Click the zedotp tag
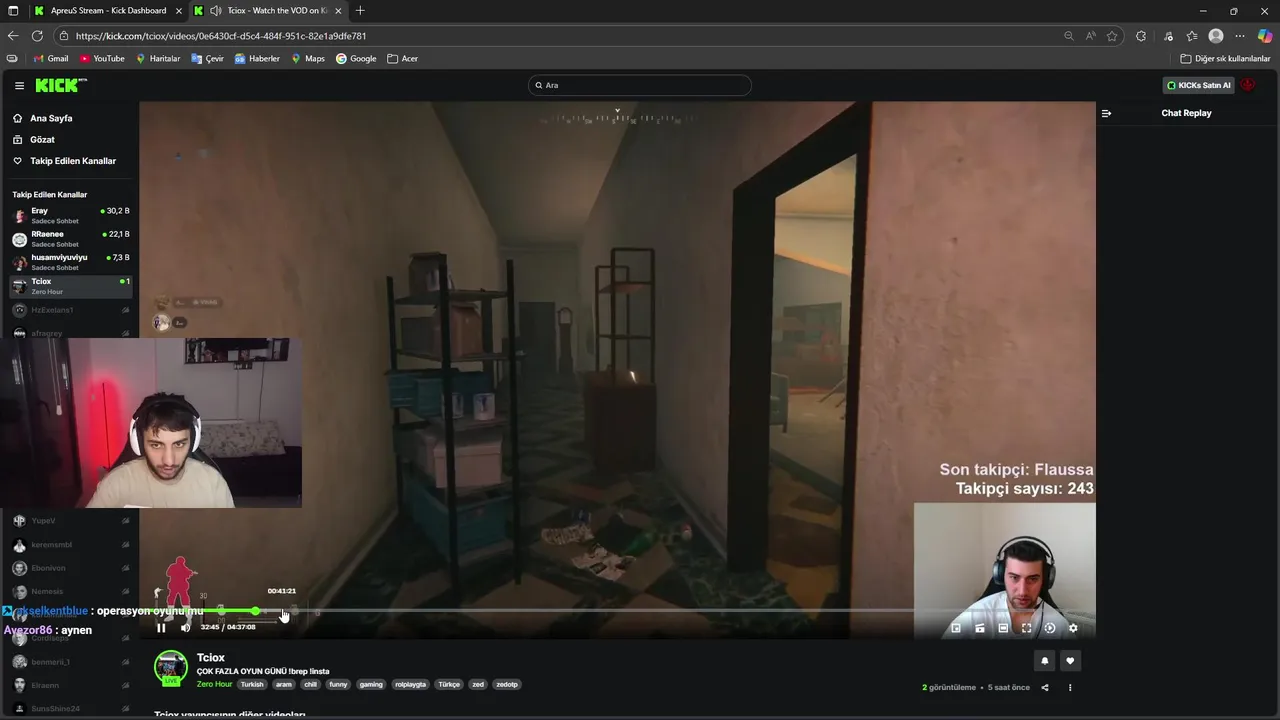Viewport: 1280px width, 720px height. (x=507, y=685)
